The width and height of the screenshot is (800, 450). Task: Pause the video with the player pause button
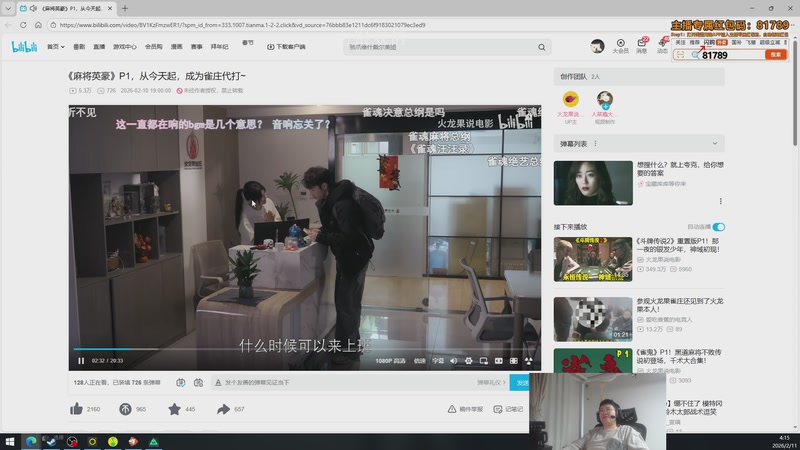pyautogui.click(x=81, y=361)
